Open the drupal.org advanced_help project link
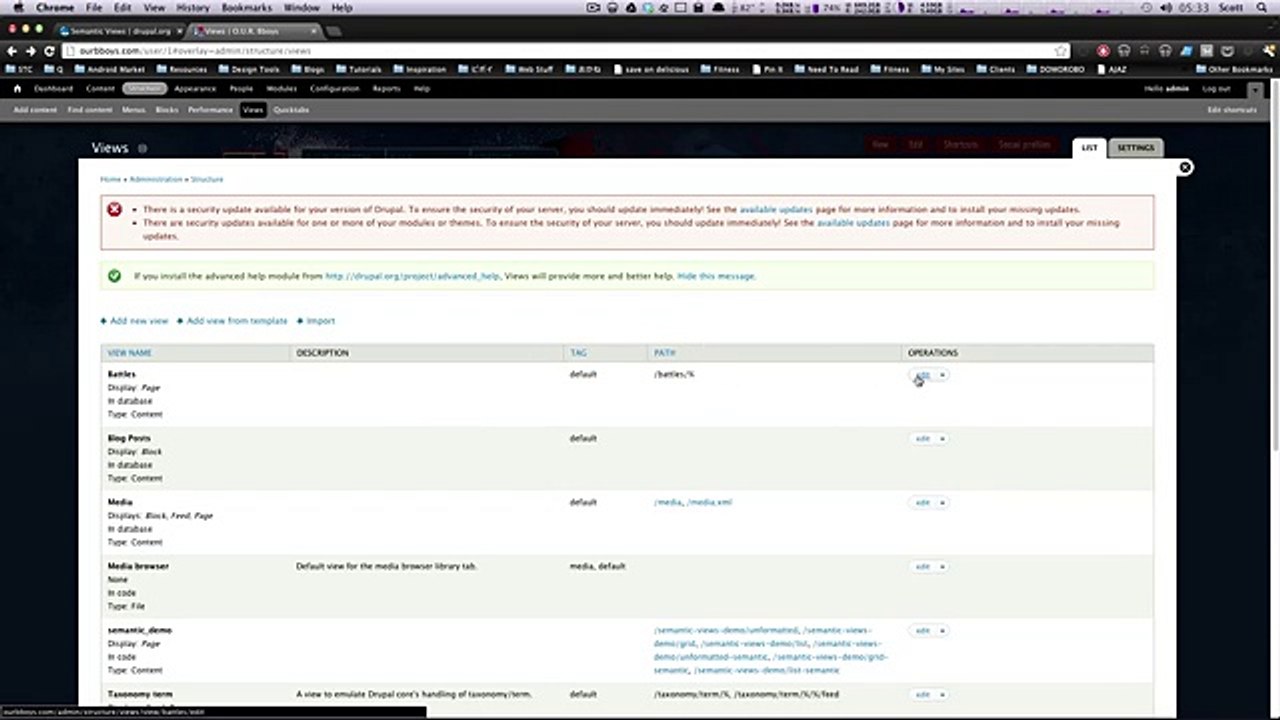The height and width of the screenshot is (720, 1280). tap(412, 275)
